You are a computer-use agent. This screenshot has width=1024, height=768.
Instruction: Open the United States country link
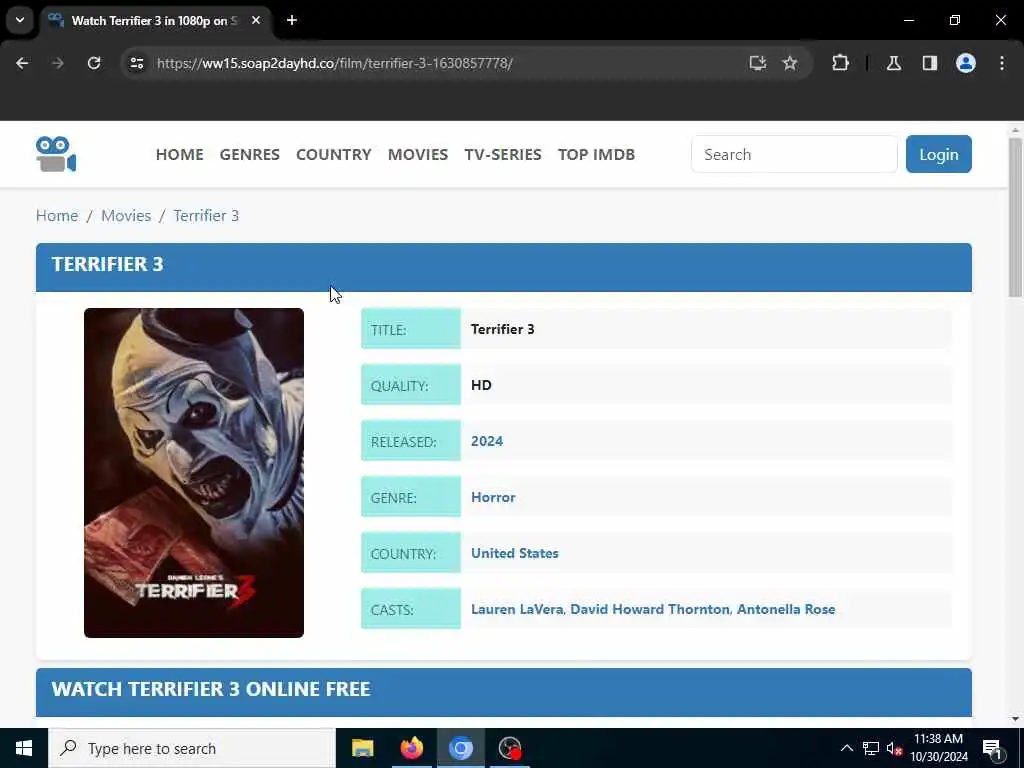coord(515,553)
